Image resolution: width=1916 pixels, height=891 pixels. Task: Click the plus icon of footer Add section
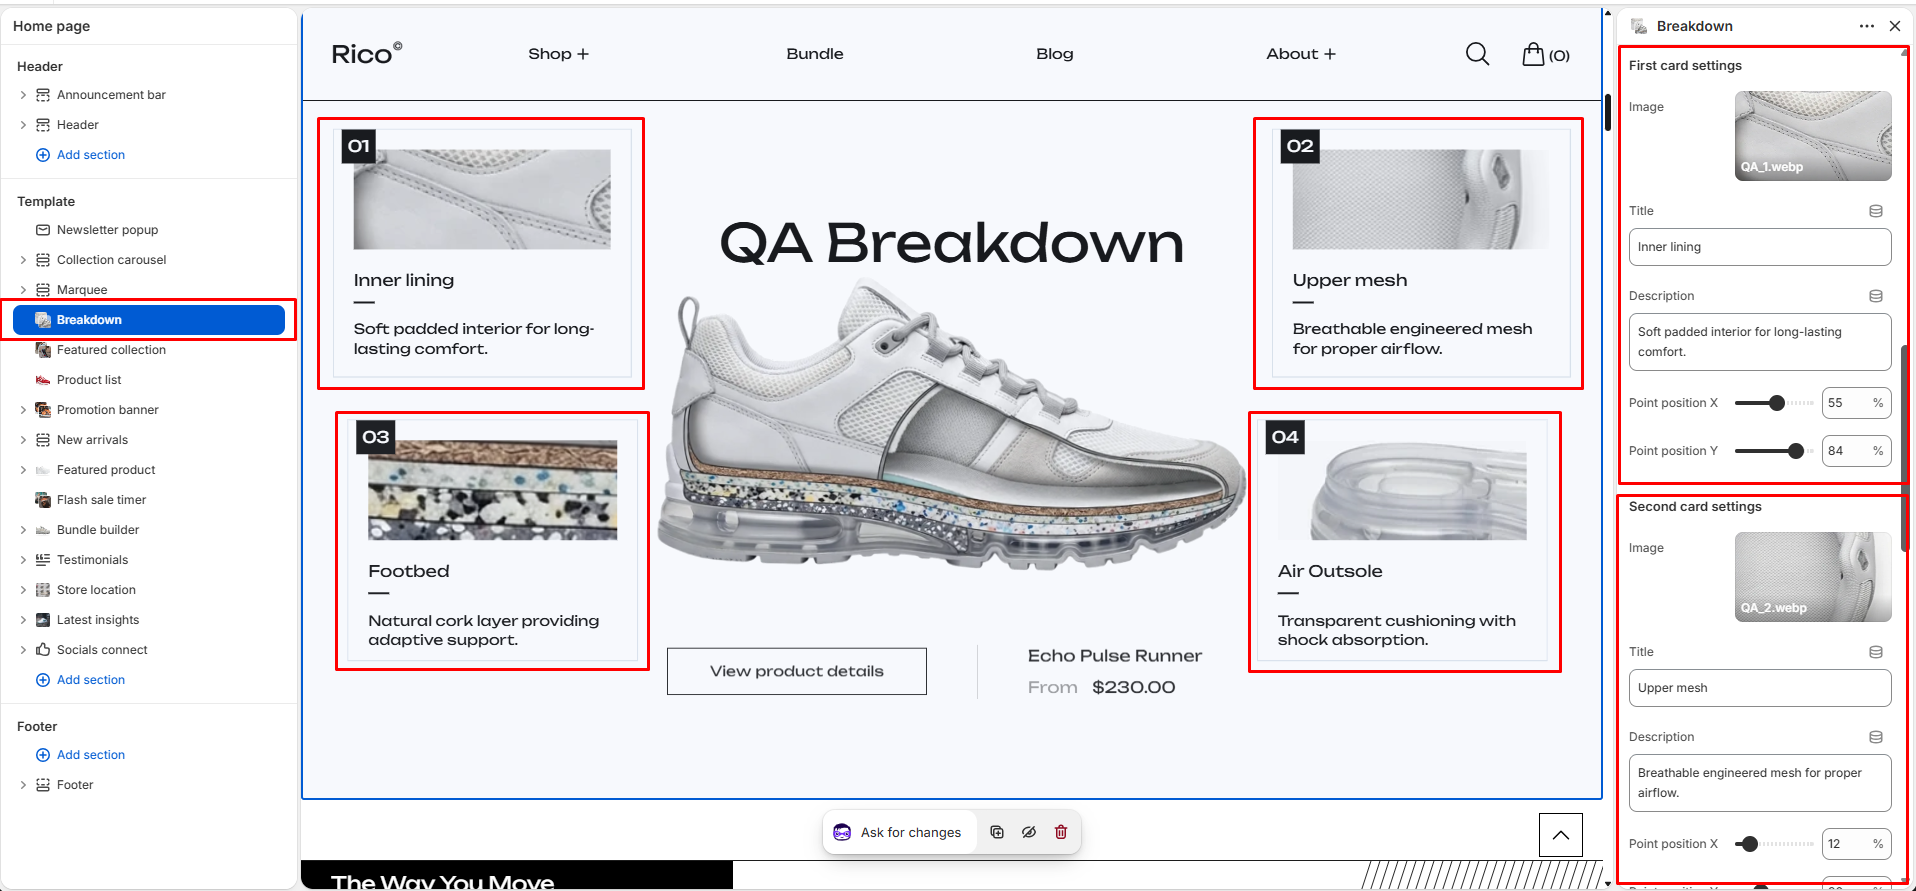[43, 755]
